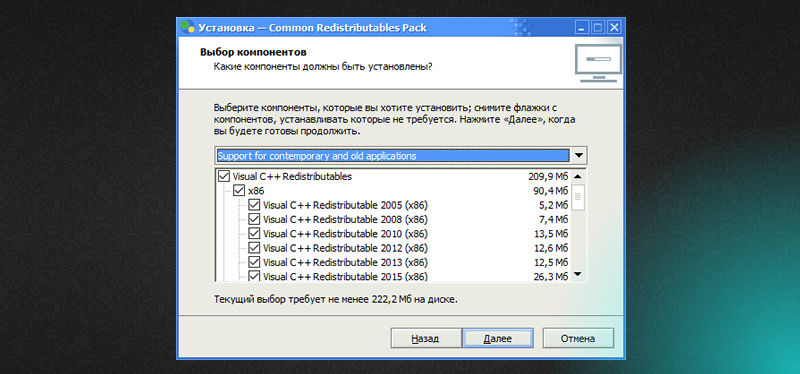Image resolution: width=800 pixels, height=374 pixels.
Task: Click the component list scrollbar thumb
Action: (x=578, y=197)
